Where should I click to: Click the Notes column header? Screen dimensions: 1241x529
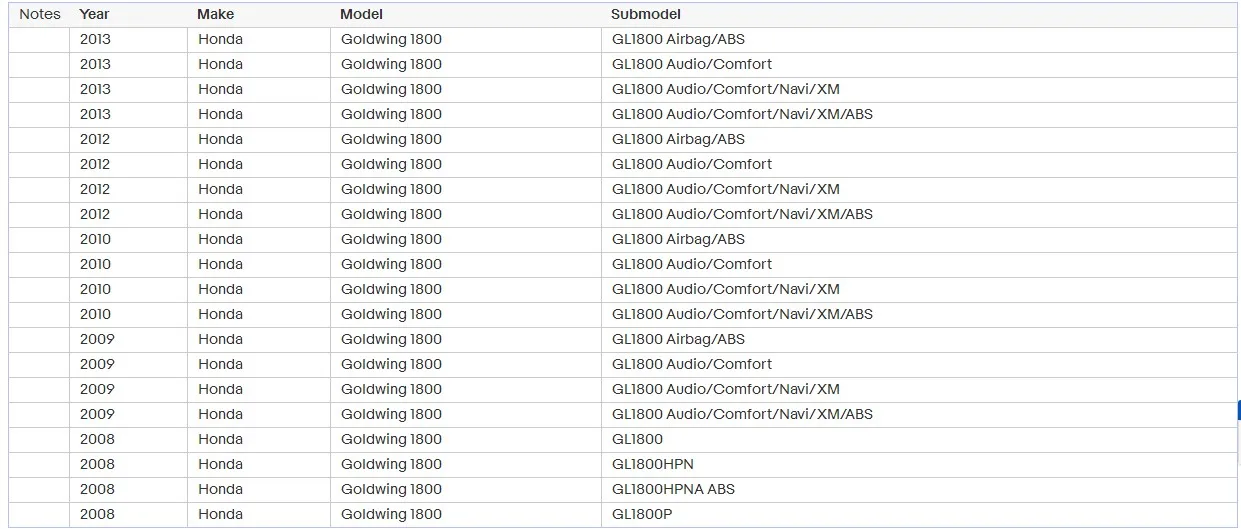(40, 14)
